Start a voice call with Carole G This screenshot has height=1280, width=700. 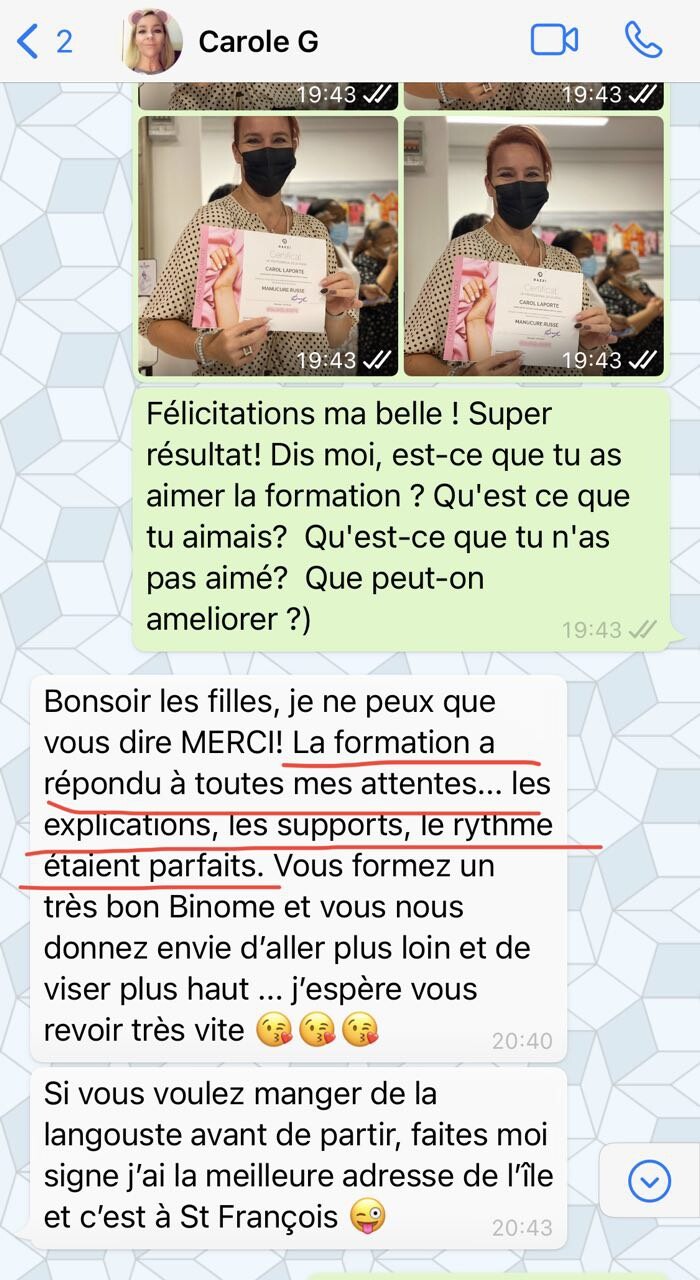tap(643, 40)
